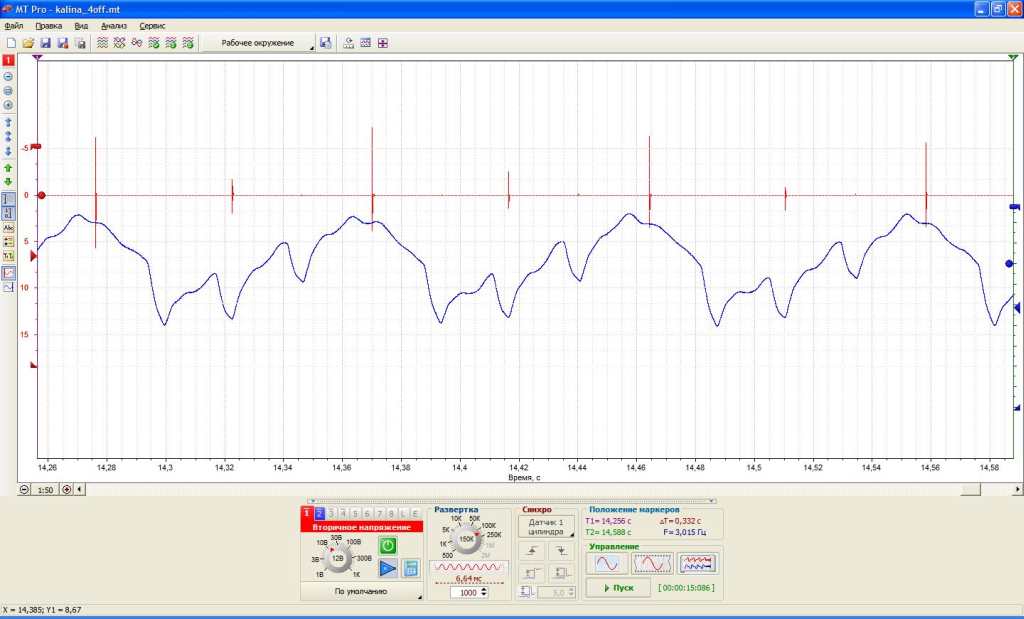1024x619 pixels.
Task: Open the Сервис menu
Action: (152, 26)
